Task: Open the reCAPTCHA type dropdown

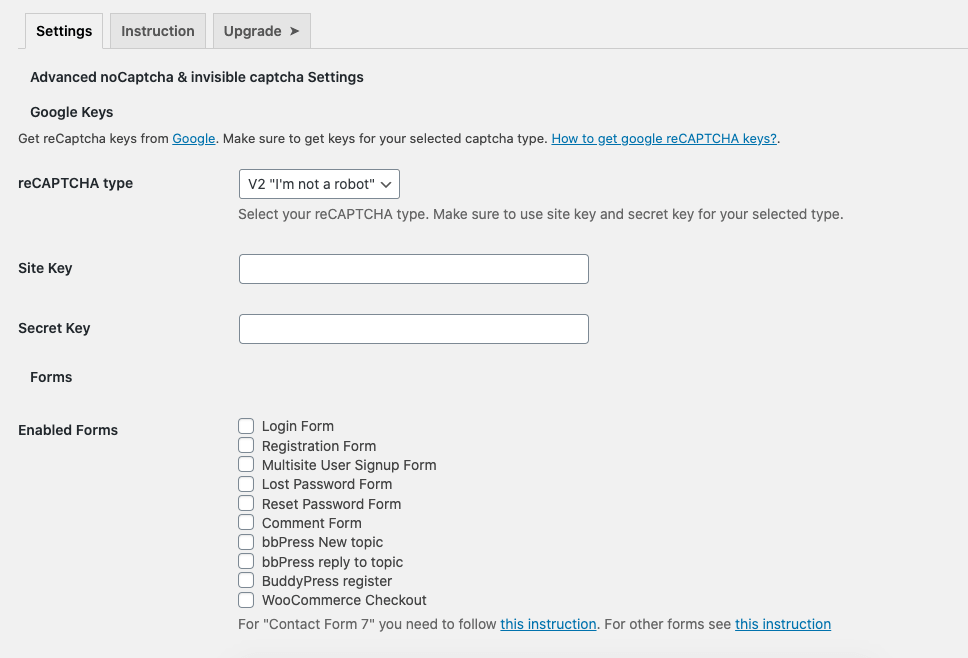Action: click(x=319, y=184)
